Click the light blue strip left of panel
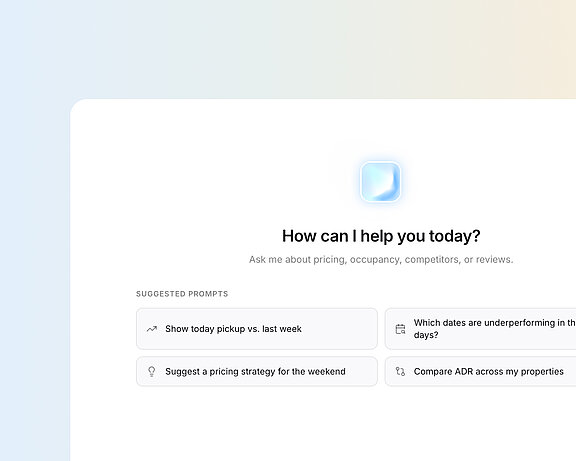The image size is (576, 461). tap(35, 279)
